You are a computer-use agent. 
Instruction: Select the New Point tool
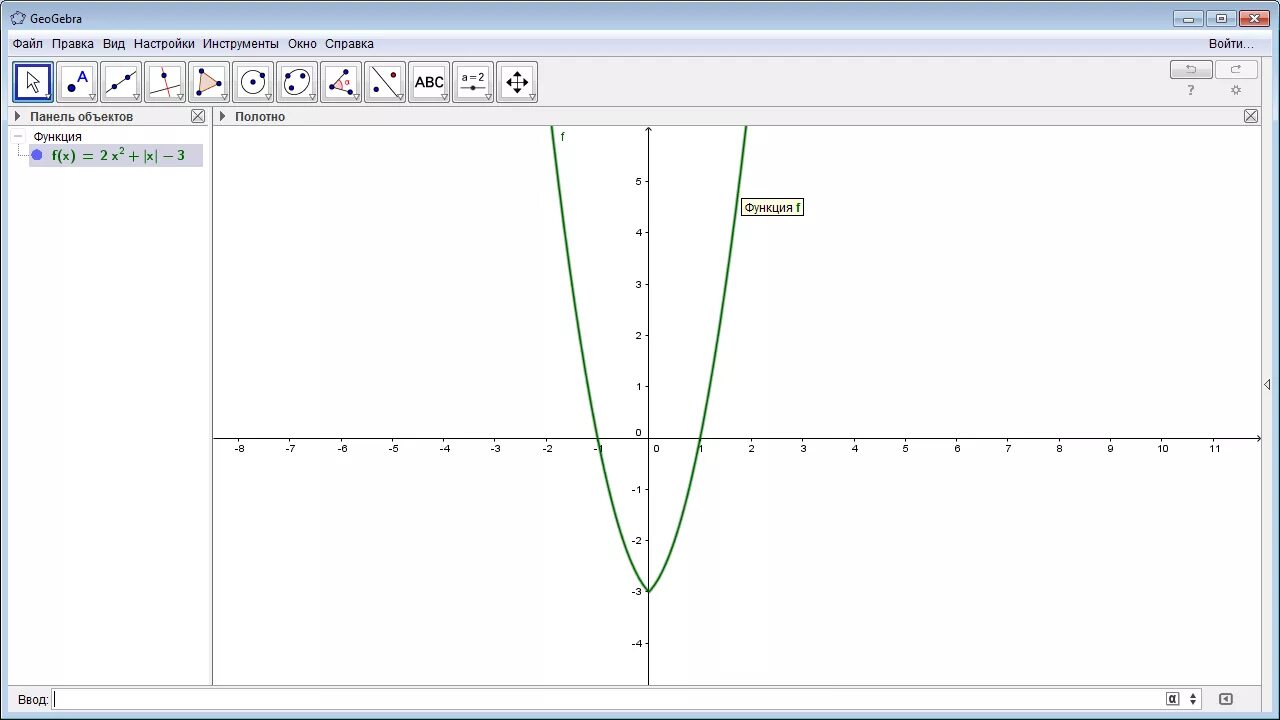click(x=77, y=82)
